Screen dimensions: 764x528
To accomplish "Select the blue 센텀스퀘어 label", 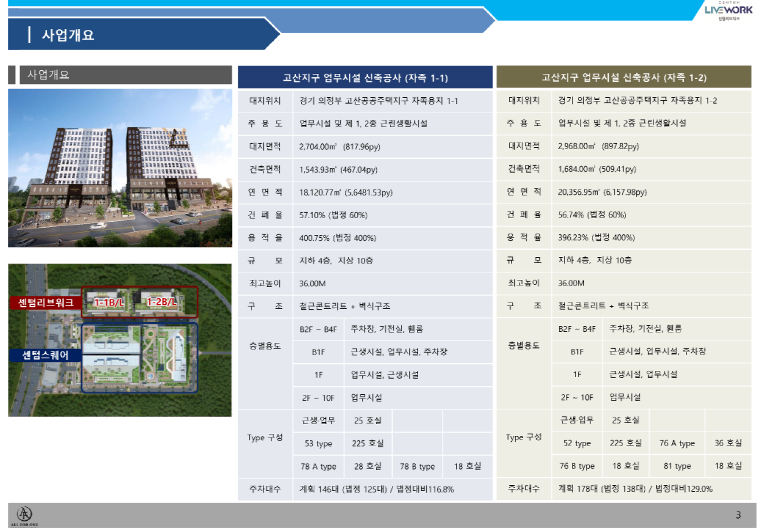I will pos(44,355).
